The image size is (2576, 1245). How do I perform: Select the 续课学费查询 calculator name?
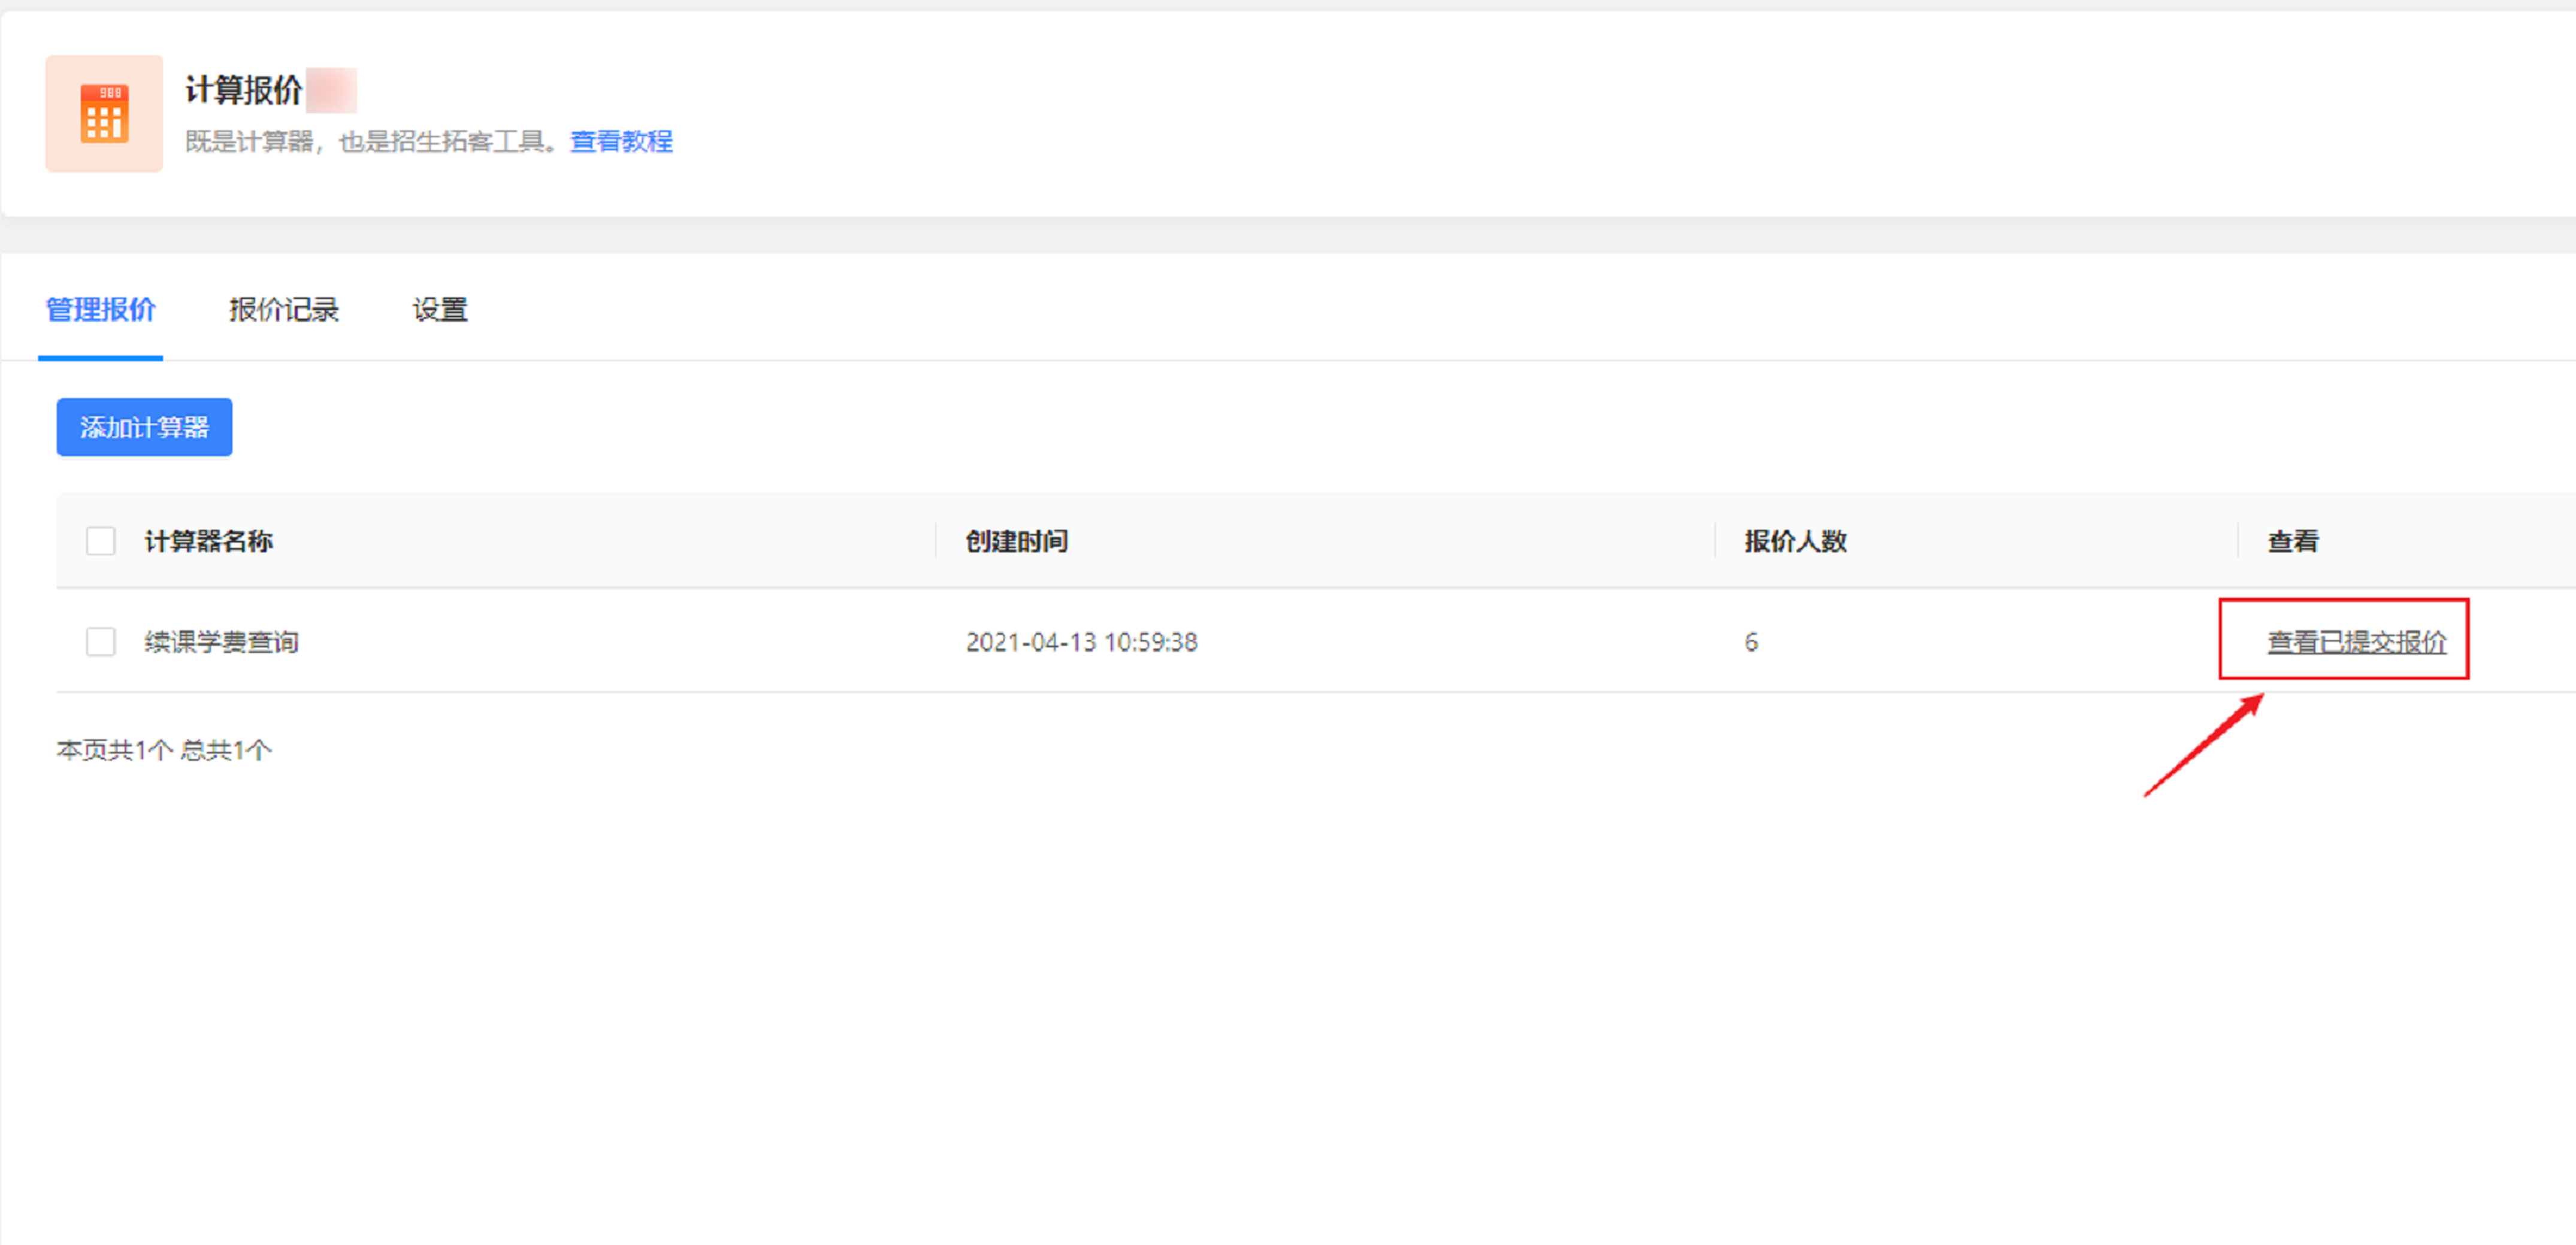(221, 642)
